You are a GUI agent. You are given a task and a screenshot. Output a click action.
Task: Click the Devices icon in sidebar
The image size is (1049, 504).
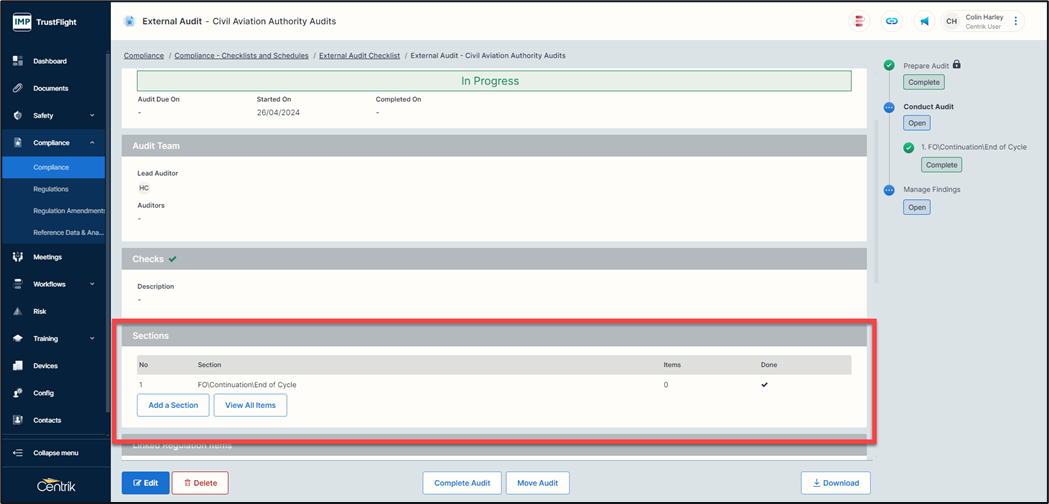pos(17,366)
